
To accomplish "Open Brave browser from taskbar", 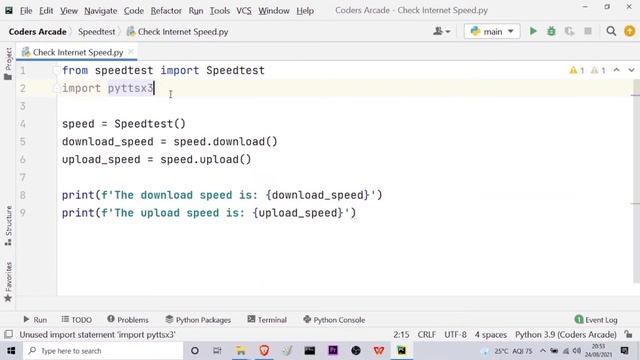I will click(x=264, y=351).
